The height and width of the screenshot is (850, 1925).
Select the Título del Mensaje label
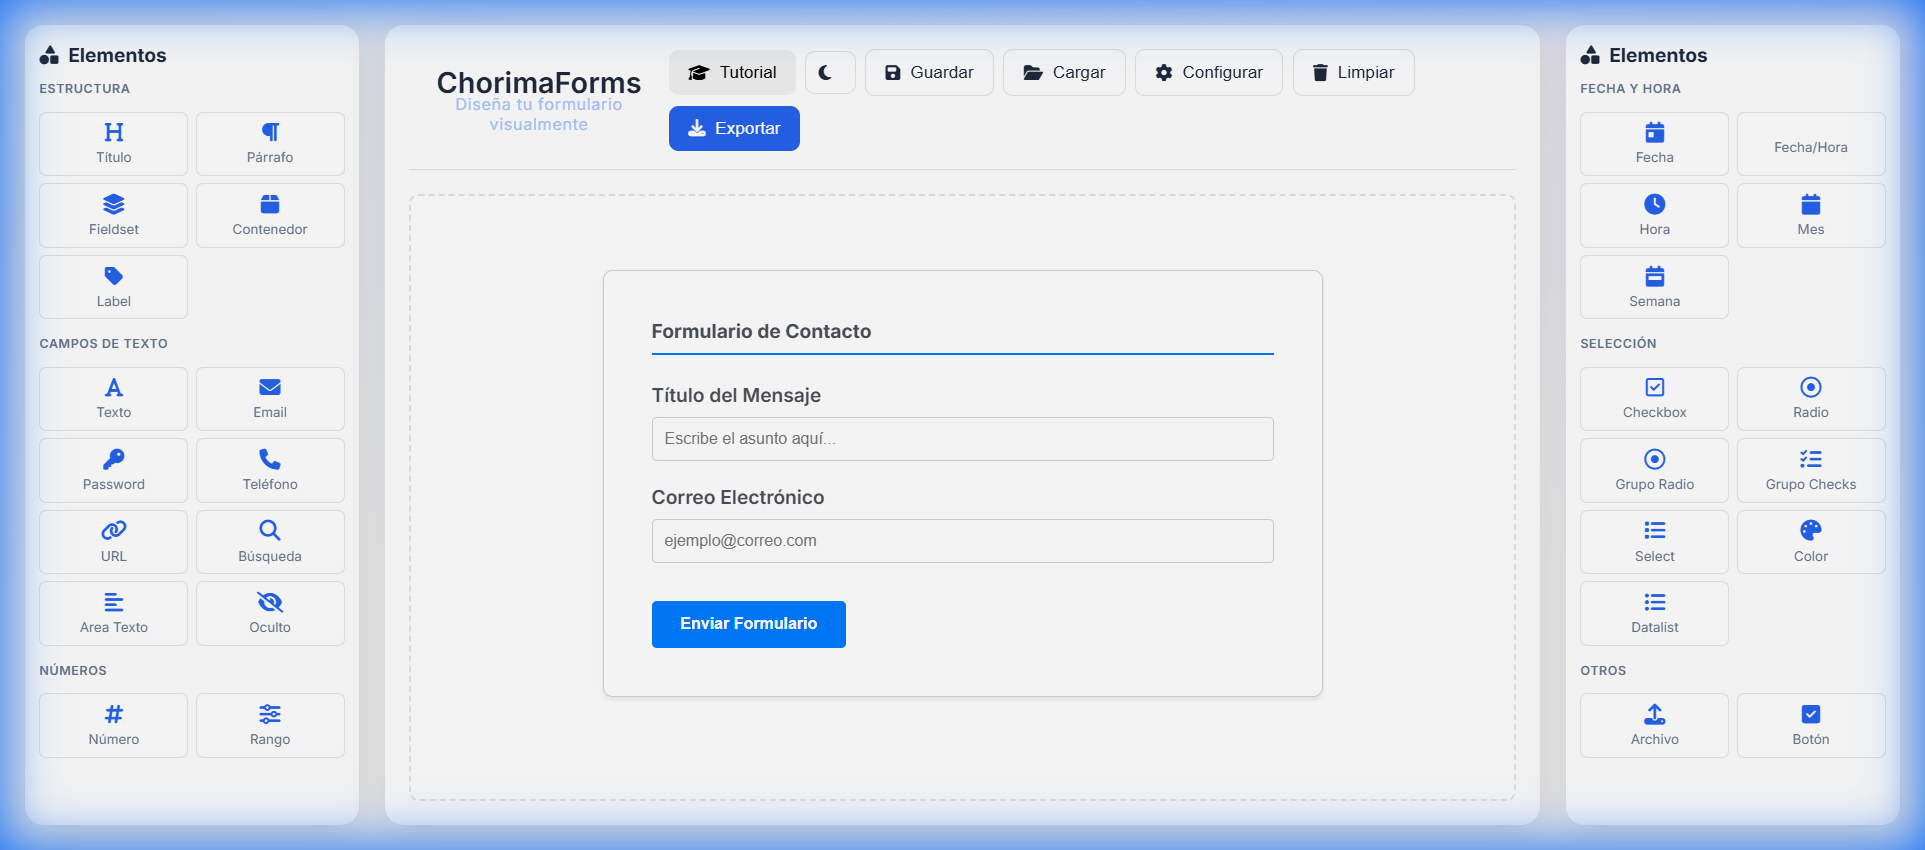point(736,395)
